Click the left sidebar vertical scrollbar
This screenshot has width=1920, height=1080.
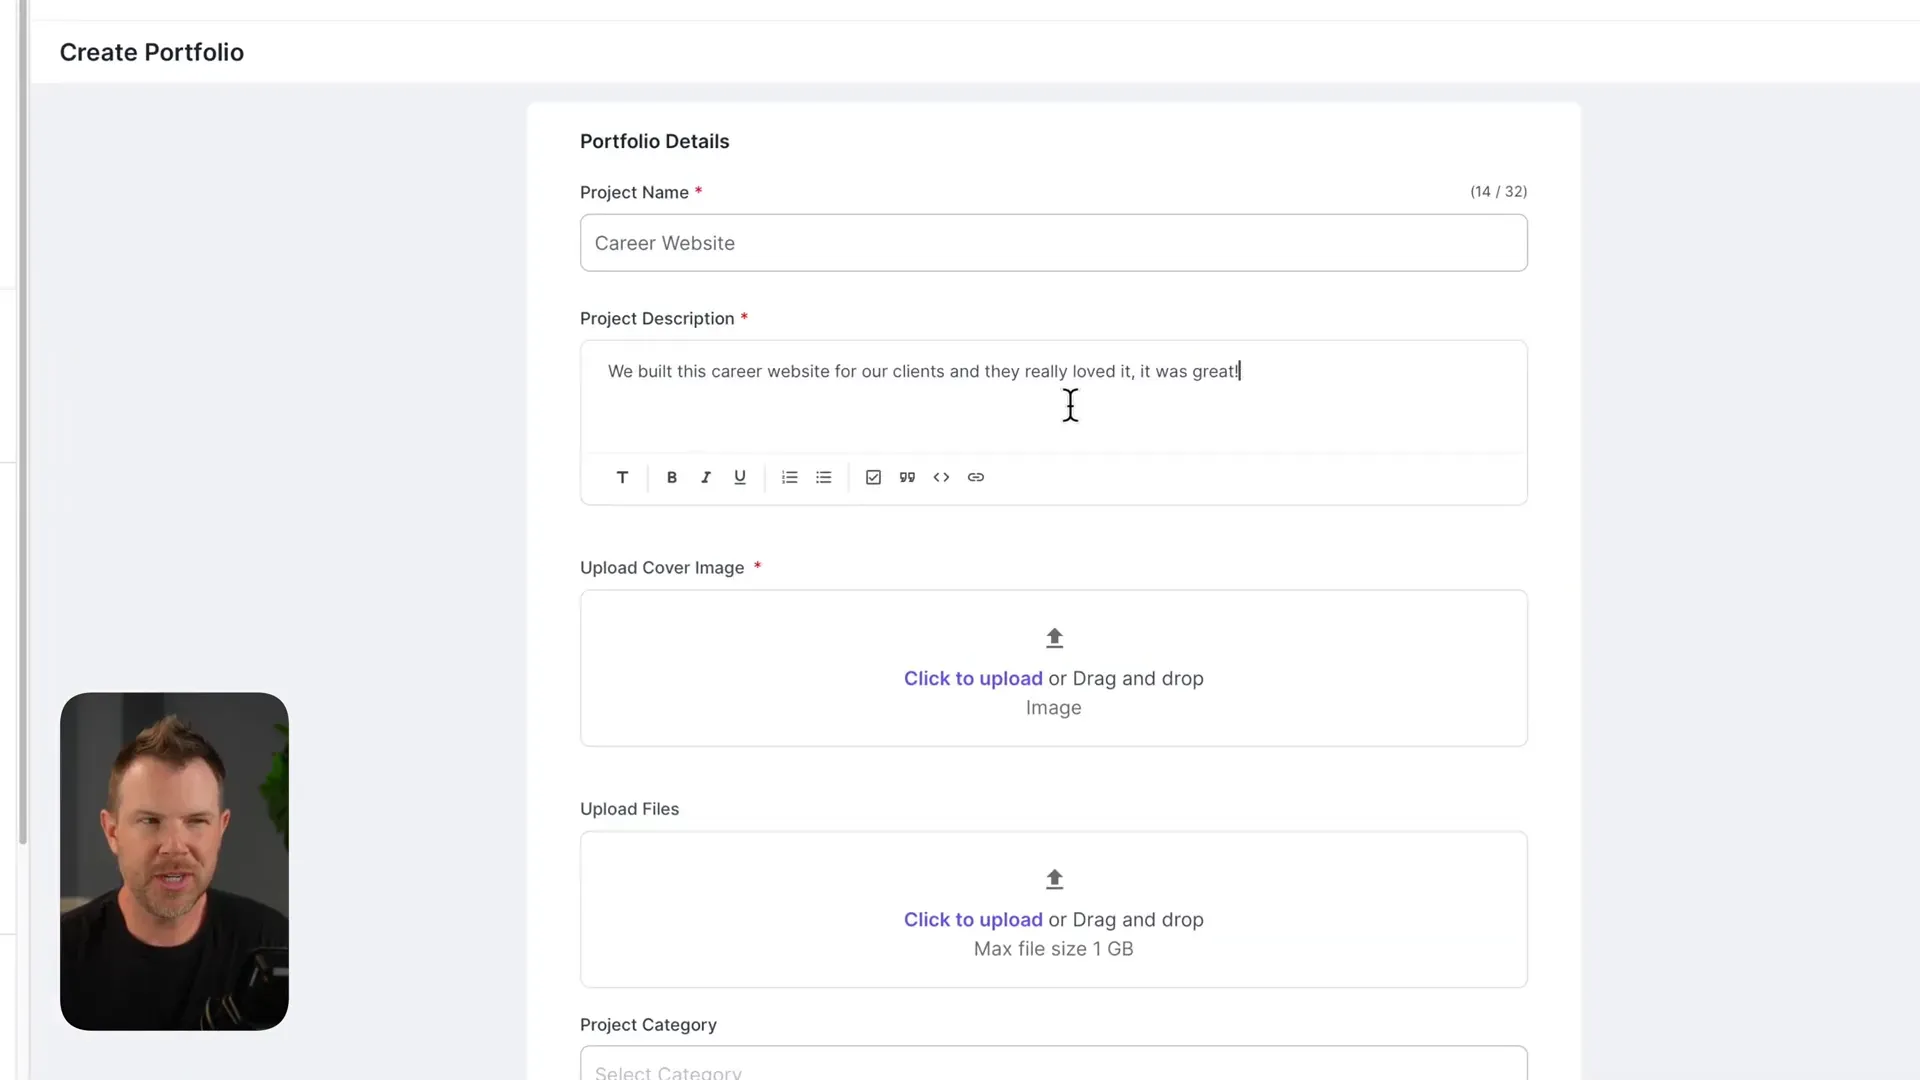point(23,422)
